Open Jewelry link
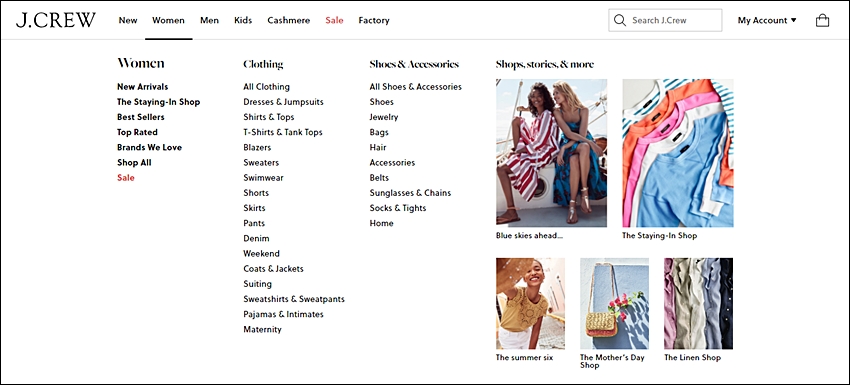850x385 pixels. [x=384, y=117]
